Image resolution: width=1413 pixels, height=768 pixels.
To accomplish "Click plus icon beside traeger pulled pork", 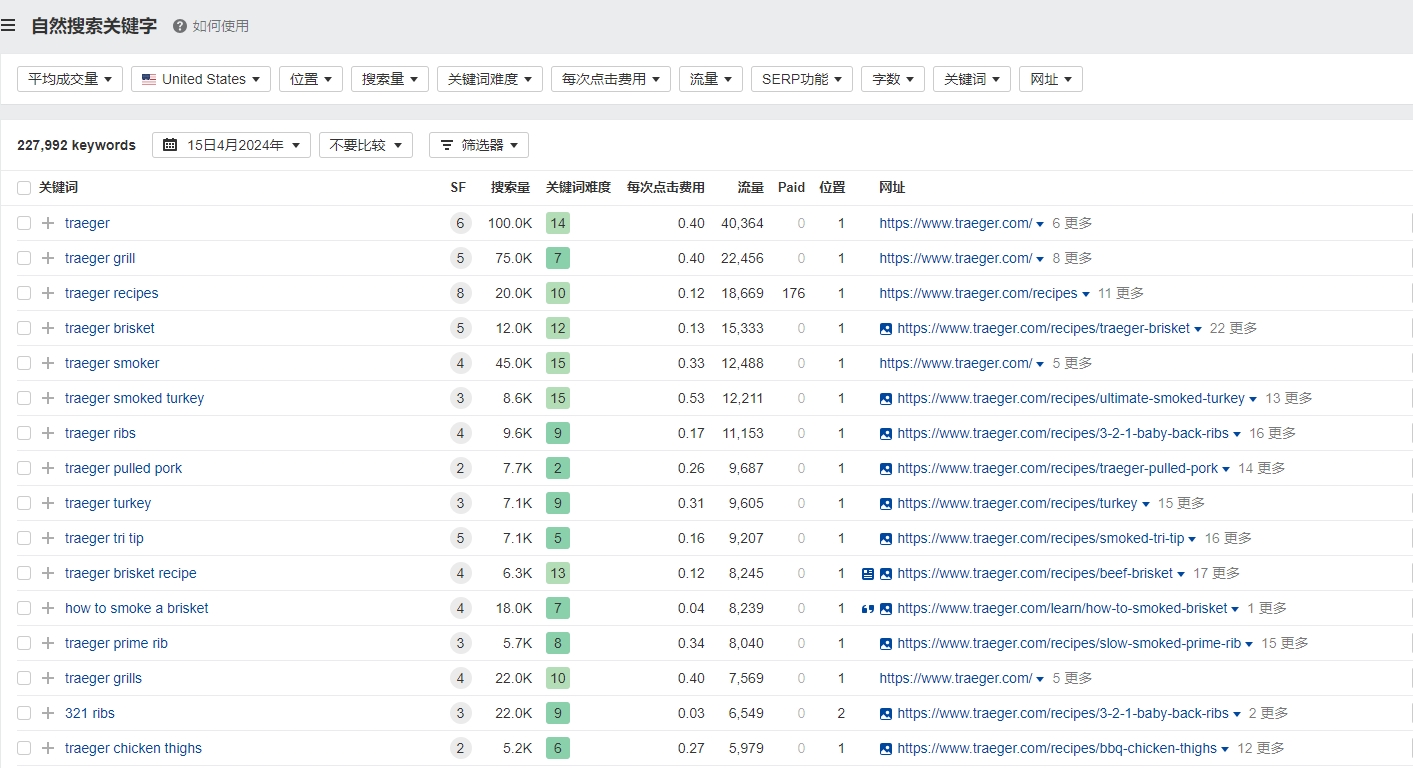I will click(x=48, y=468).
